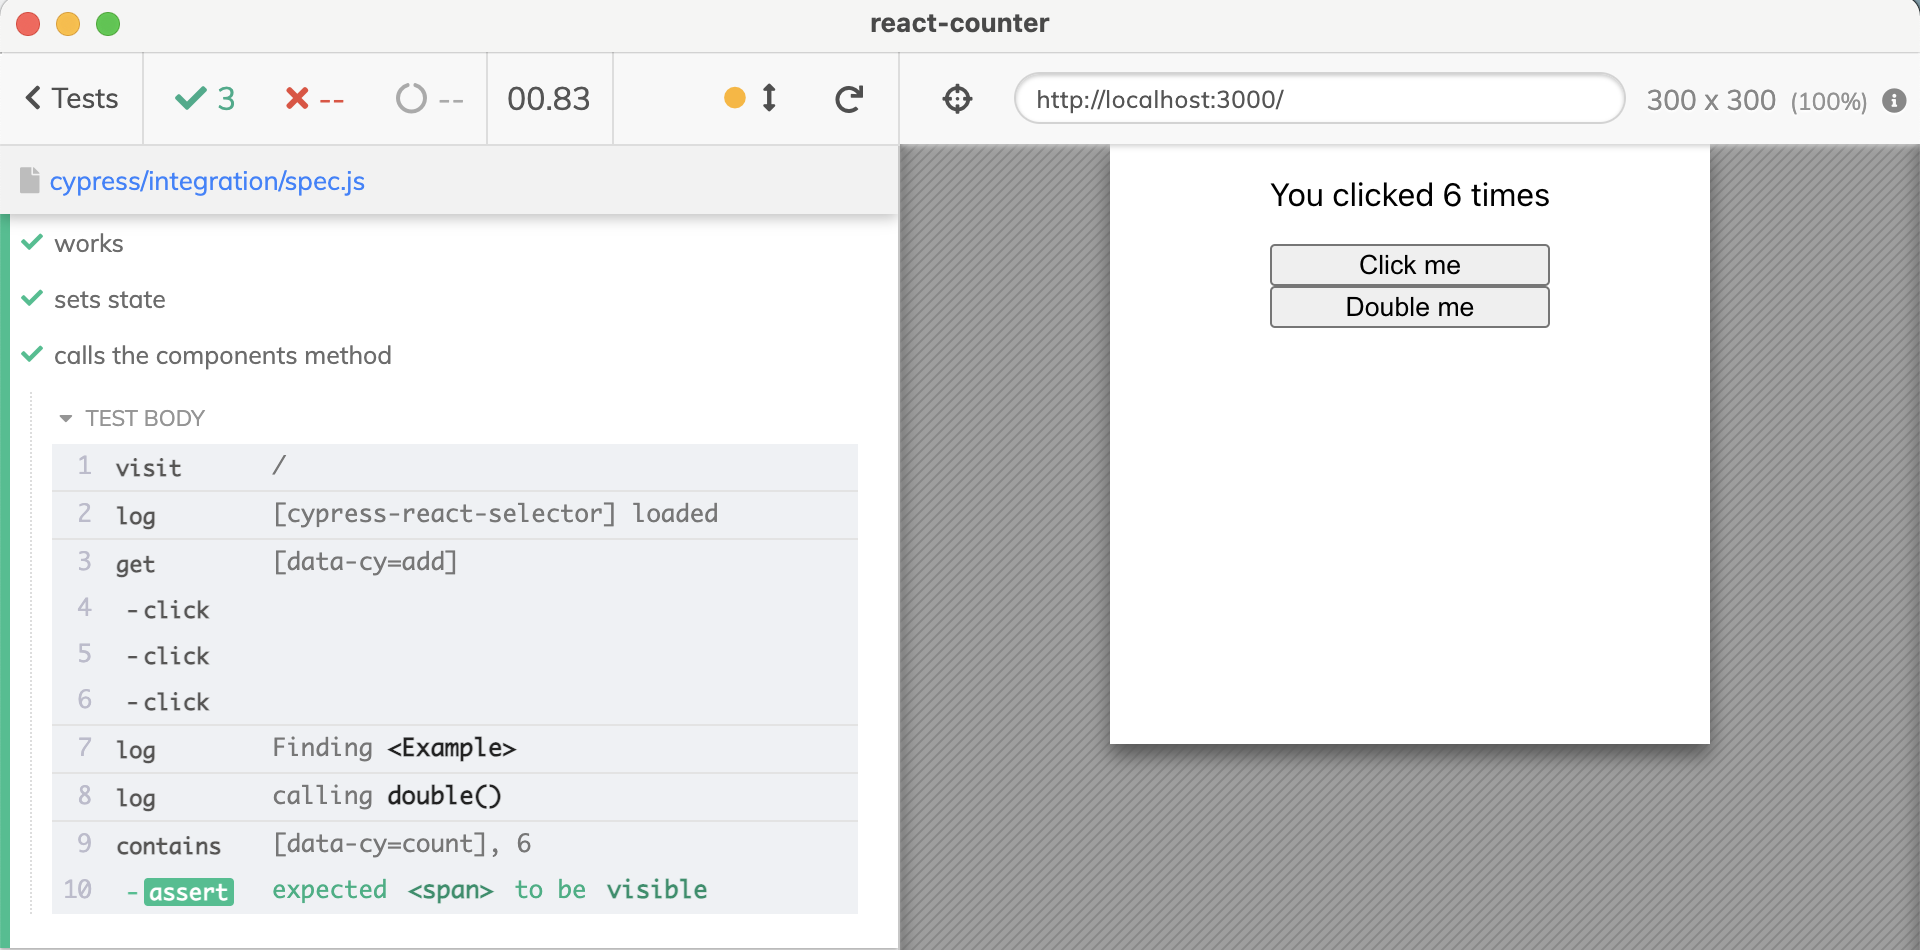Click the 'You clicked 6 times' text
The height and width of the screenshot is (950, 1920).
[1410, 195]
